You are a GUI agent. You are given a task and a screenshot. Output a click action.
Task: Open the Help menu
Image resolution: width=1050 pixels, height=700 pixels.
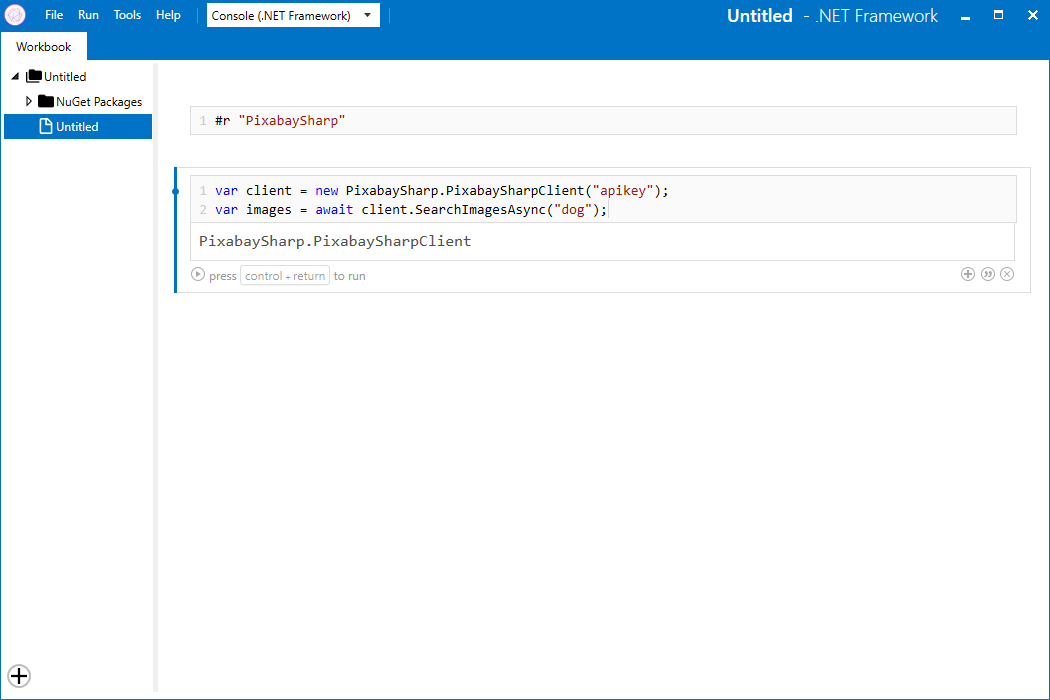point(168,15)
